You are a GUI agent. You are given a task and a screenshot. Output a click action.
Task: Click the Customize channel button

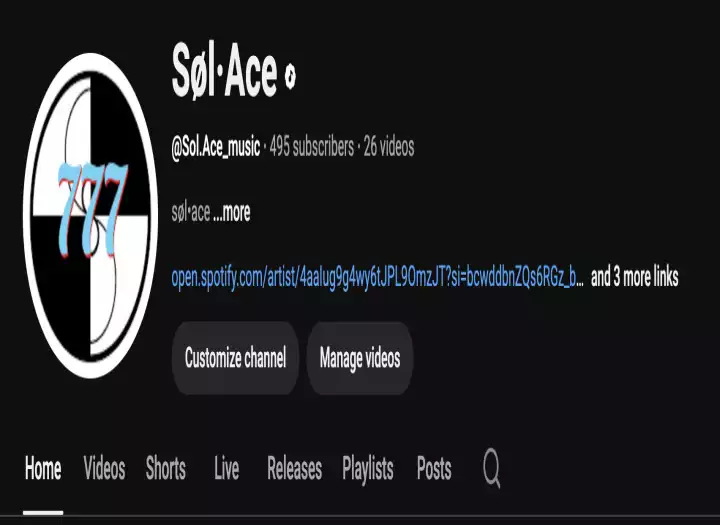(235, 358)
